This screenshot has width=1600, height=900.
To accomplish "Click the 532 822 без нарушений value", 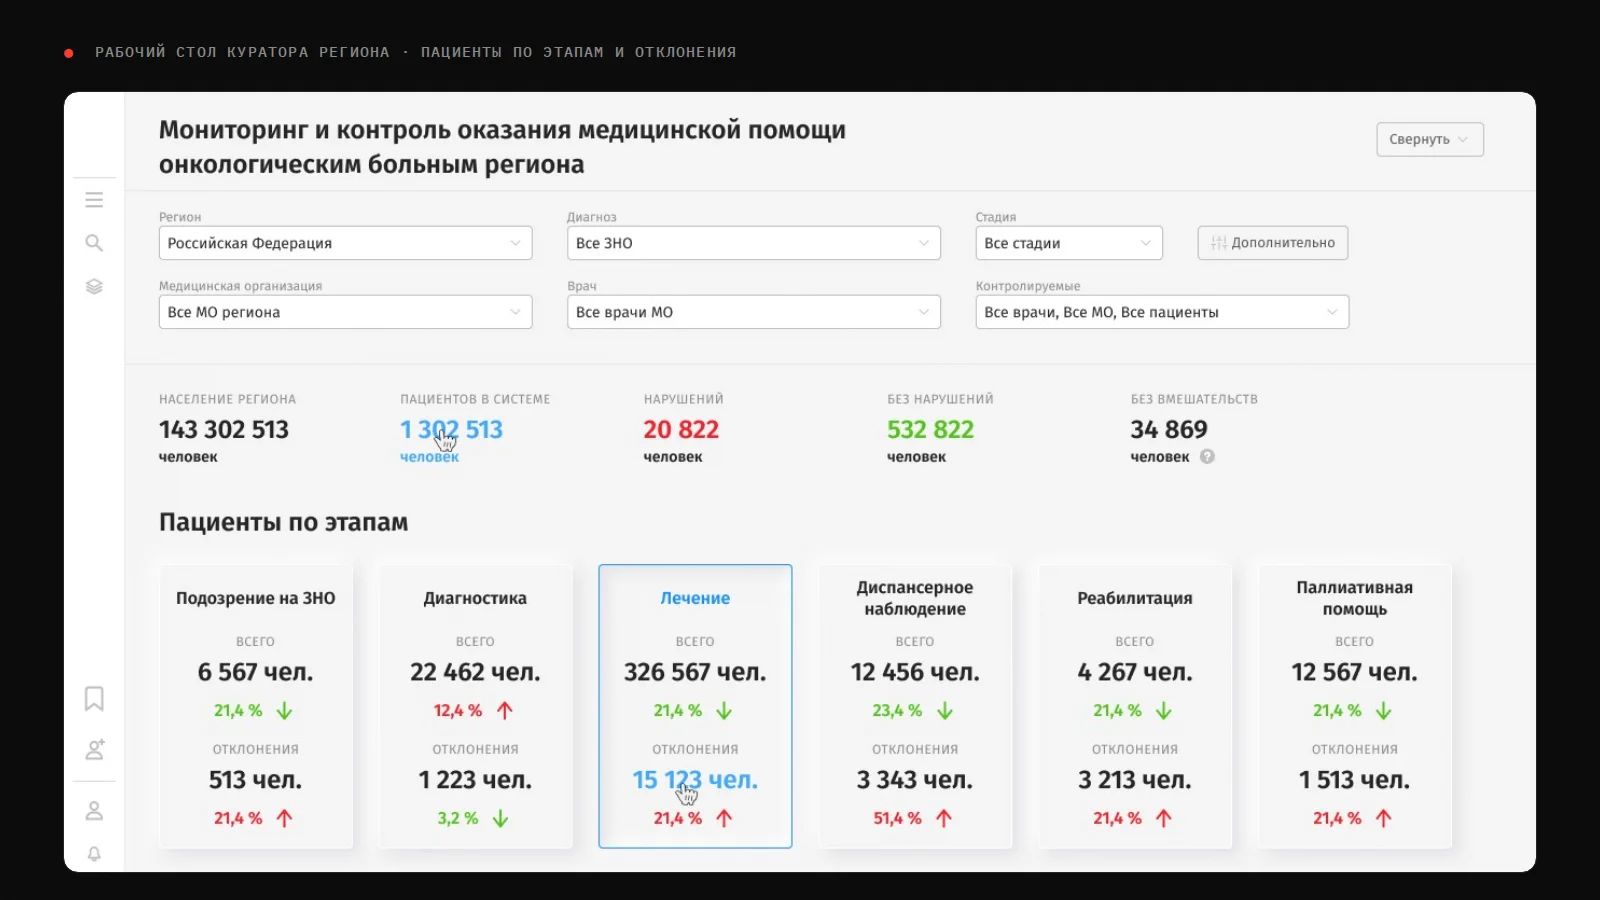I will coord(930,430).
